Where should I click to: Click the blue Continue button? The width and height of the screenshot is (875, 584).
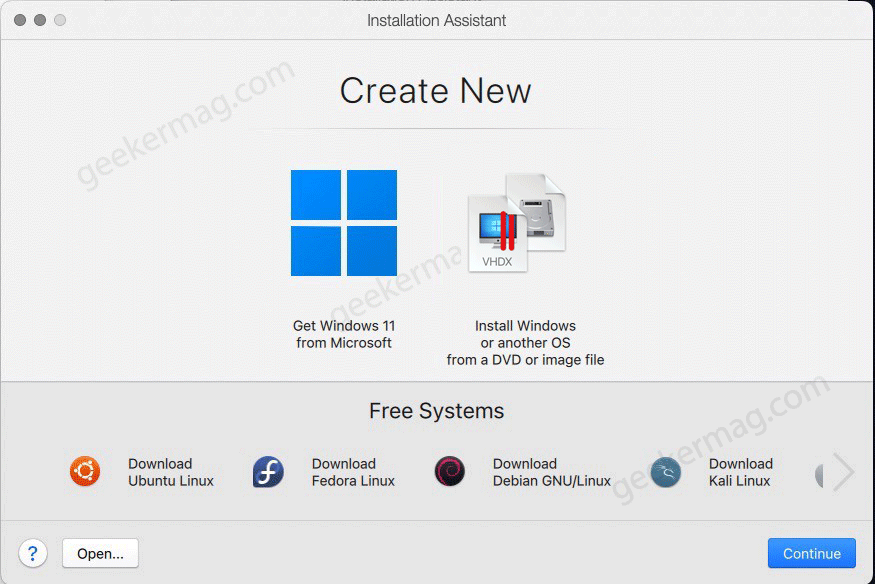click(811, 553)
